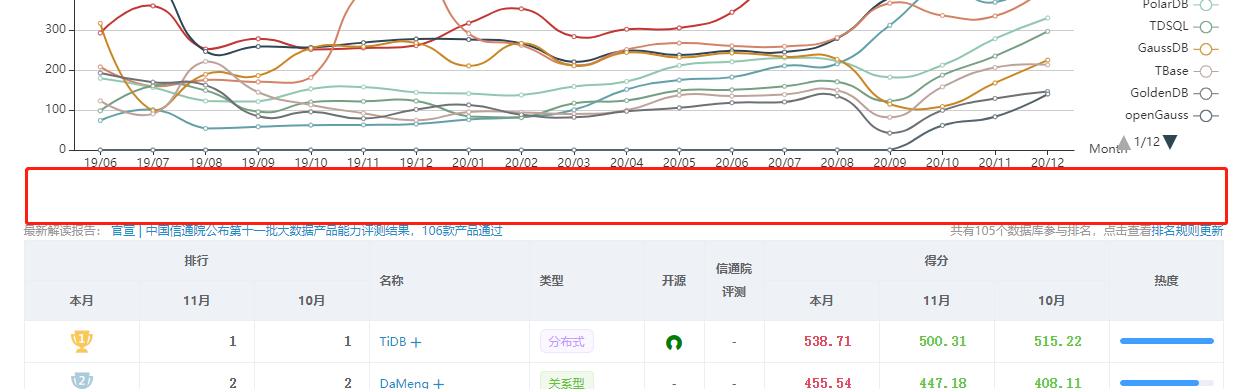Click TiDB's October score 515.22
This screenshot has width=1247, height=389.
coord(1058,341)
